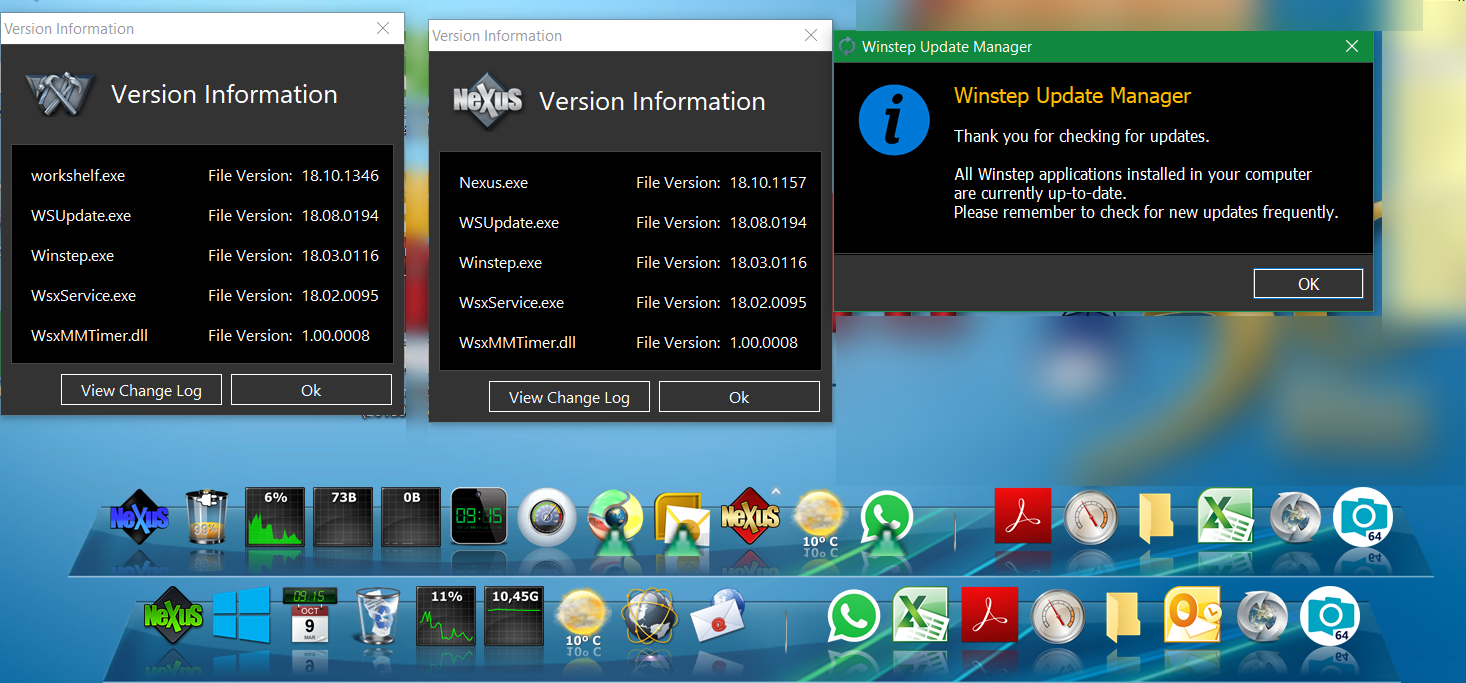Click the blue speedometer orb icon

tap(547, 516)
